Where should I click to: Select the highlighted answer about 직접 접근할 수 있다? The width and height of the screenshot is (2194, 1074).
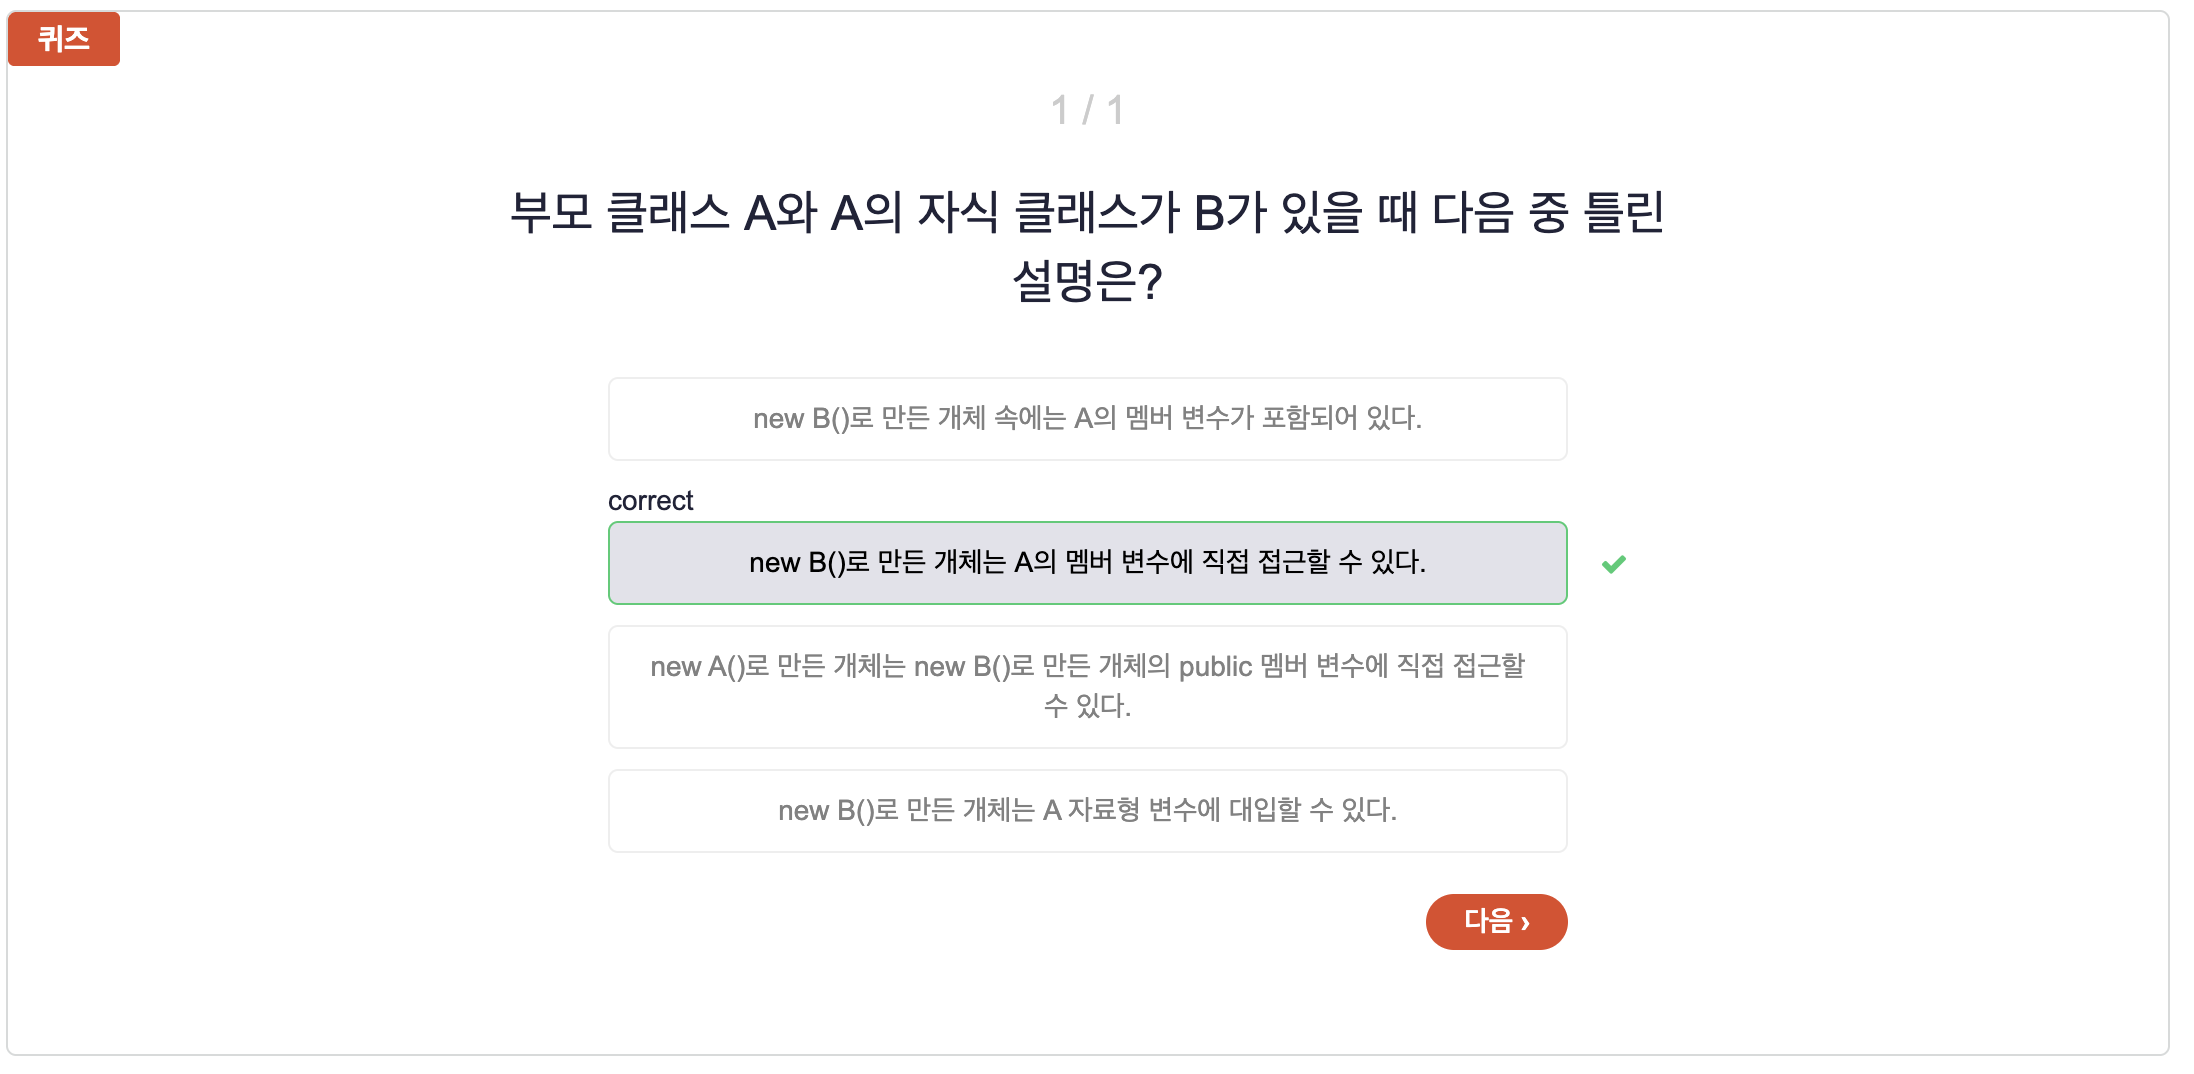[1087, 563]
